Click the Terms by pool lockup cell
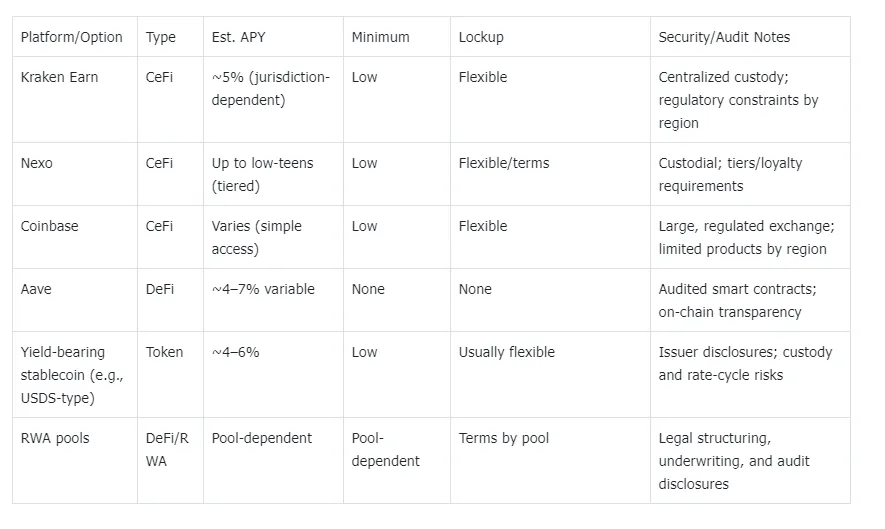This screenshot has height=529, width=885. coord(504,438)
